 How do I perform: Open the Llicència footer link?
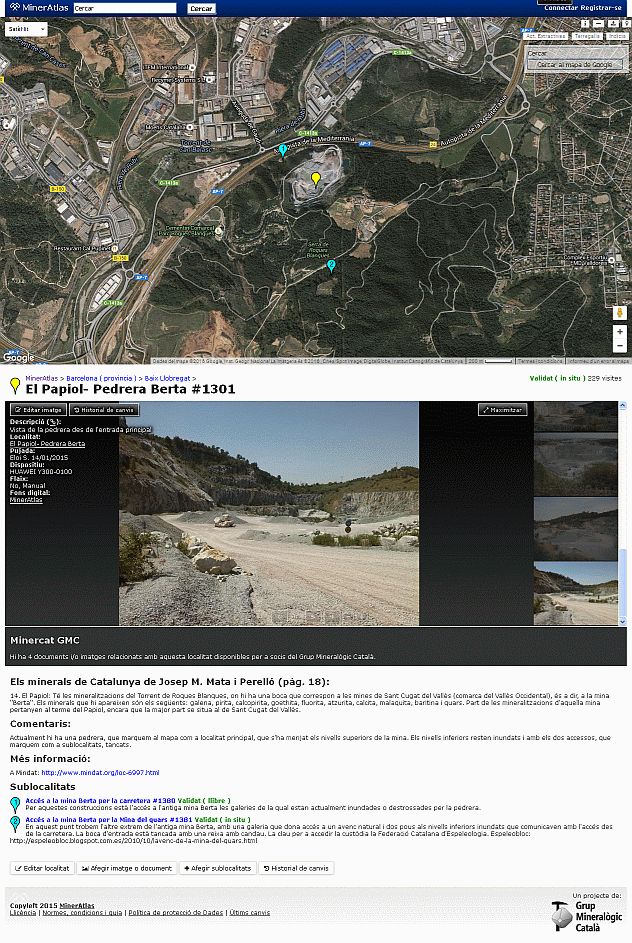(x=23, y=912)
